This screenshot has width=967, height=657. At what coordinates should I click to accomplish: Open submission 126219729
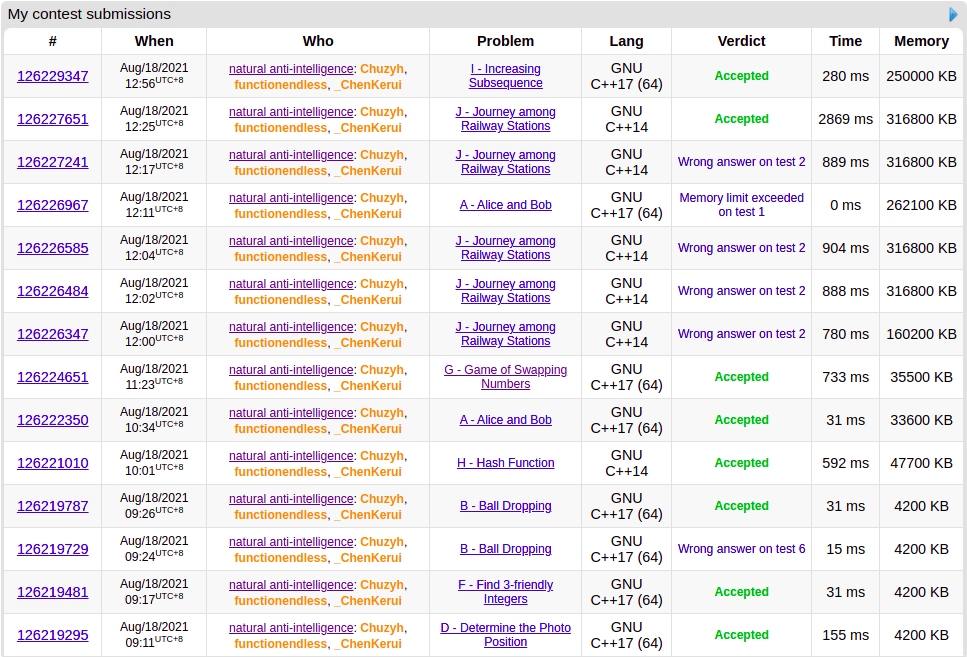pos(53,549)
